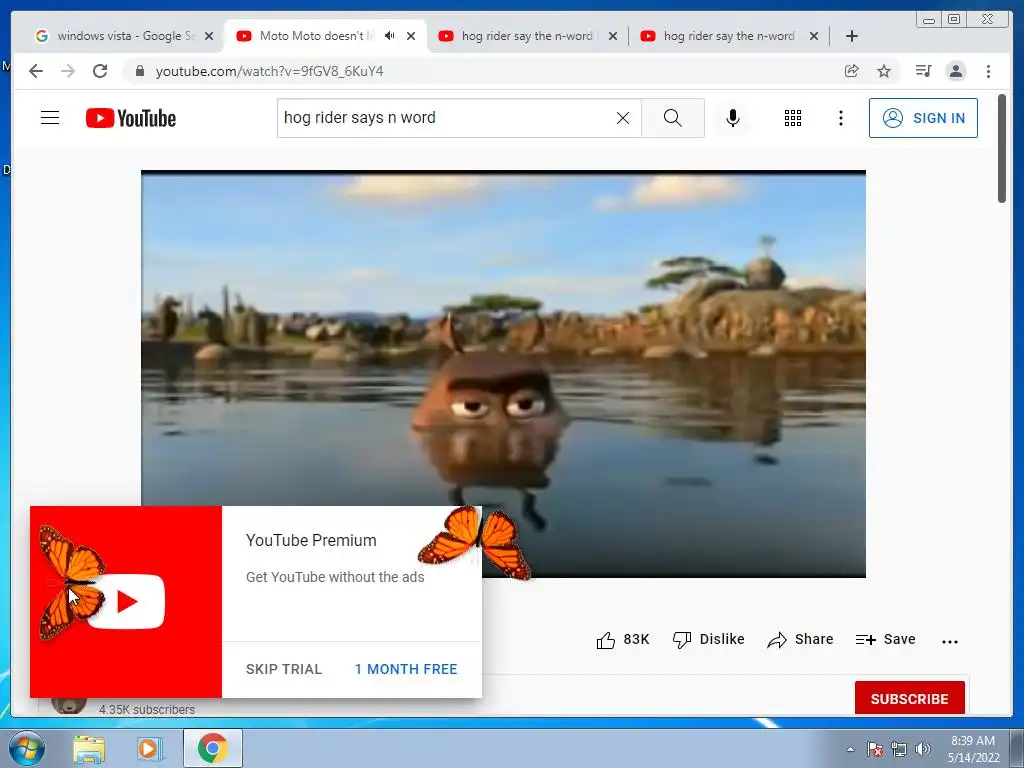
Task: Go to YouTube home via logo
Action: 131,118
